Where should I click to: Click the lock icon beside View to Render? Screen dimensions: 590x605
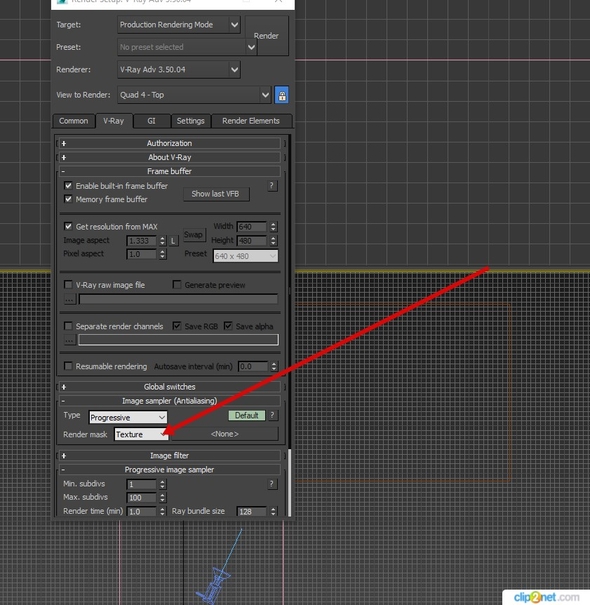tap(282, 95)
